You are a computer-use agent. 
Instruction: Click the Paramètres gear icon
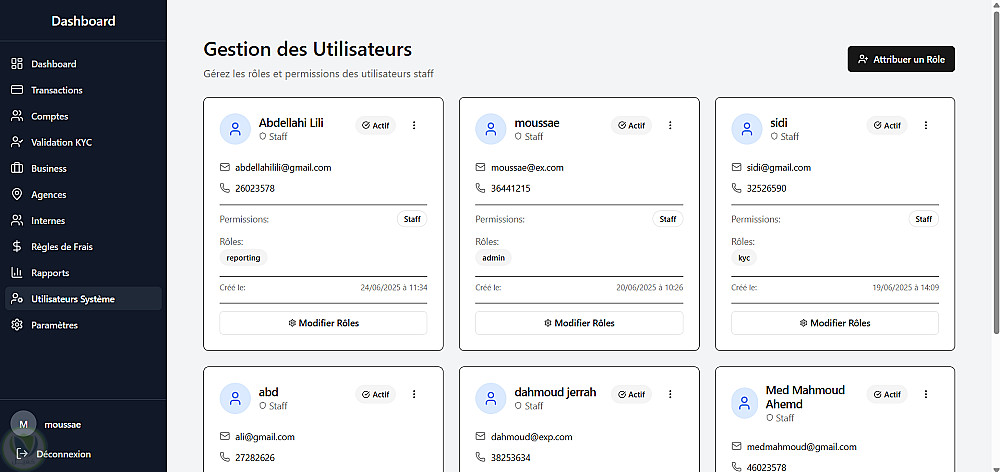[x=17, y=325]
